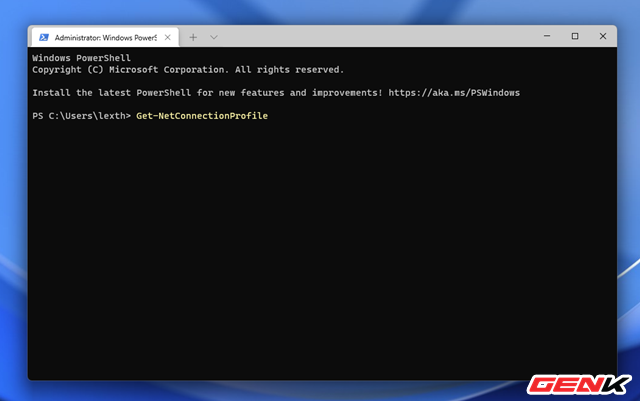Open a new tab with plus button
Viewport: 640px width, 401px height.
[193, 37]
